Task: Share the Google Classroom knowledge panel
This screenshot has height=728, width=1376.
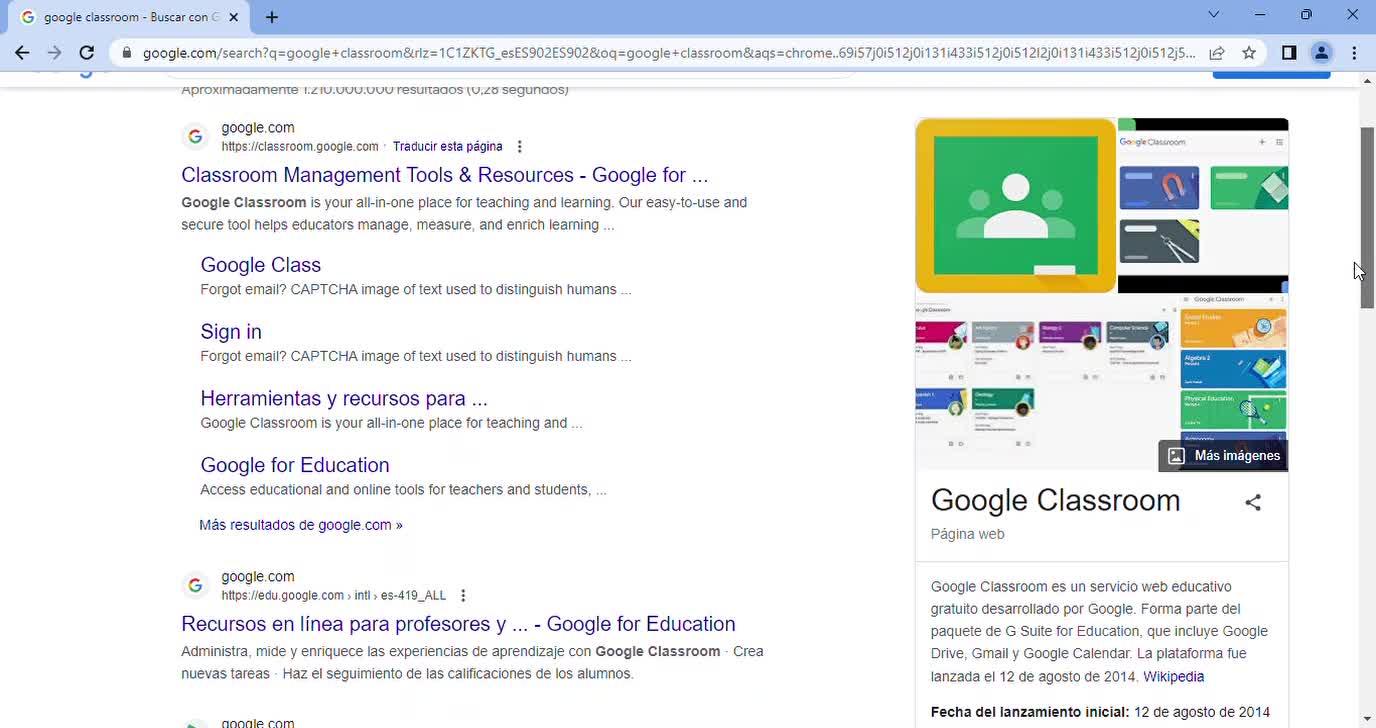Action: click(x=1253, y=502)
